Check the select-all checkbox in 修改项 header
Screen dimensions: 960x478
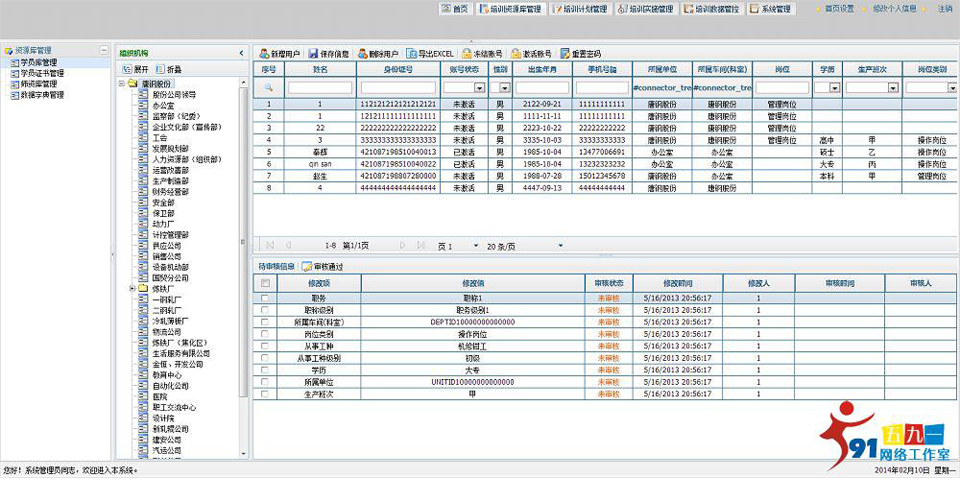click(265, 284)
